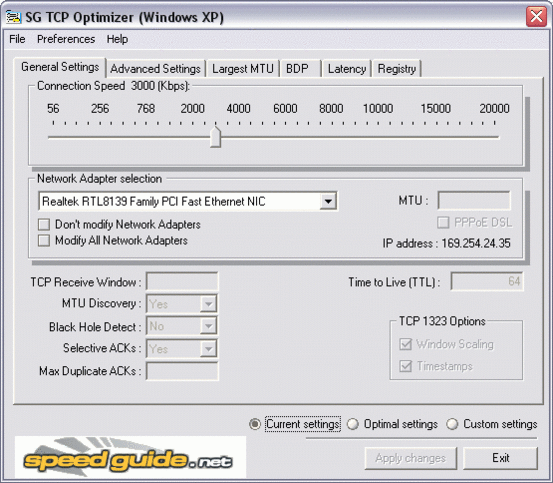The height and width of the screenshot is (483, 553).
Task: Switch to the Advanced Settings tab
Action: tap(155, 69)
